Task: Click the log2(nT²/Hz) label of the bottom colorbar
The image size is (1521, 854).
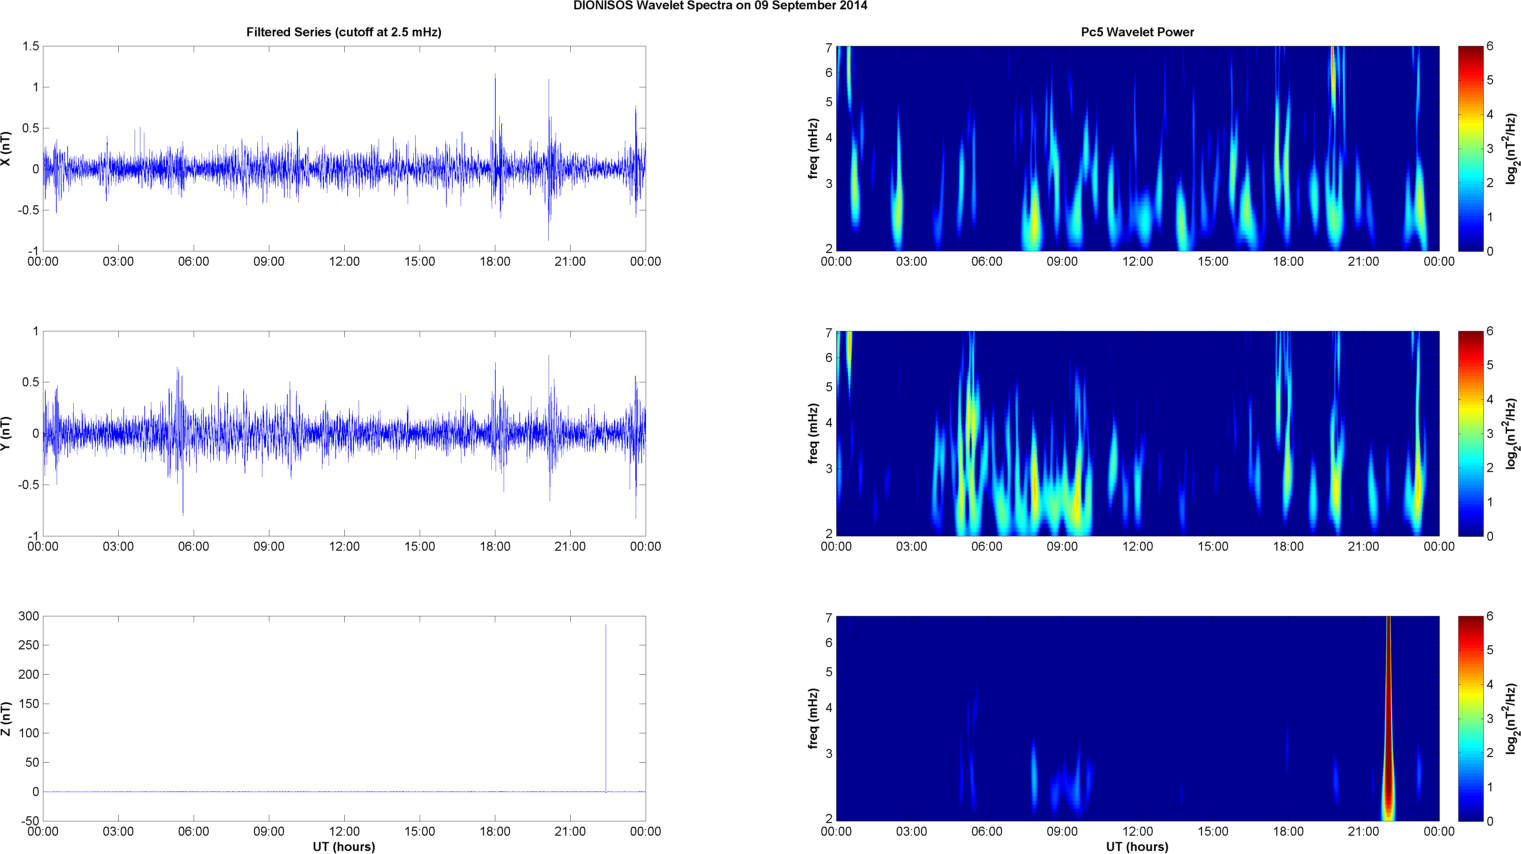Action: coord(1512,718)
